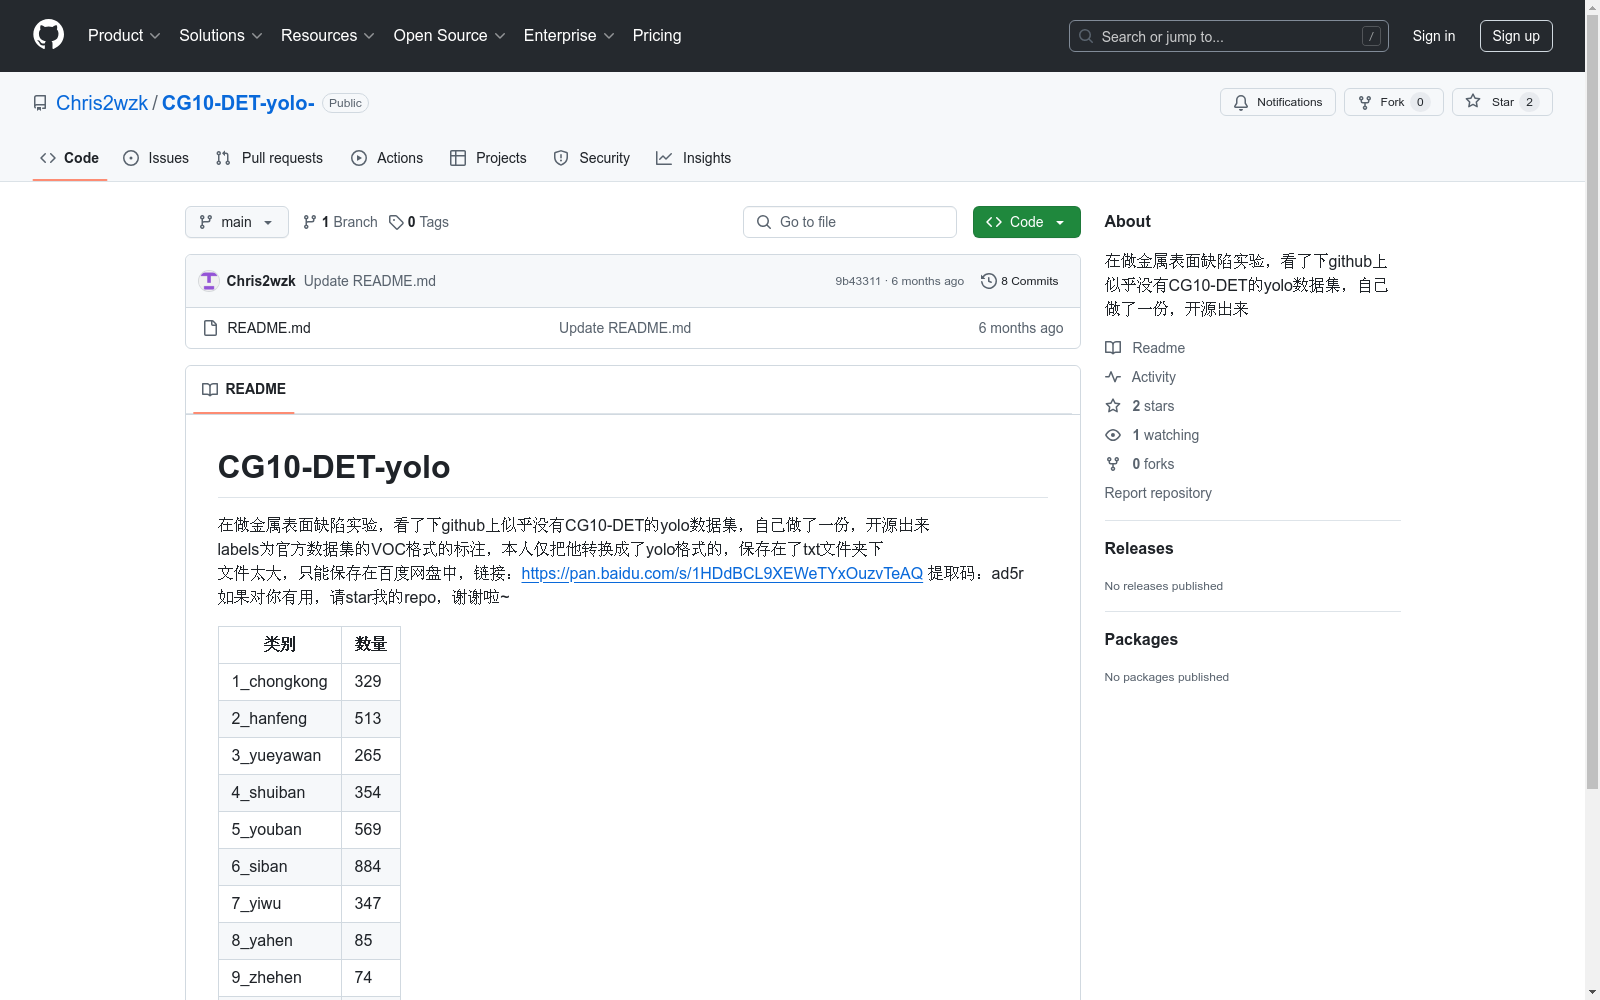Viewport: 1600px width, 1000px height.
Task: Open the pan.baidu.com download link
Action: (x=722, y=573)
